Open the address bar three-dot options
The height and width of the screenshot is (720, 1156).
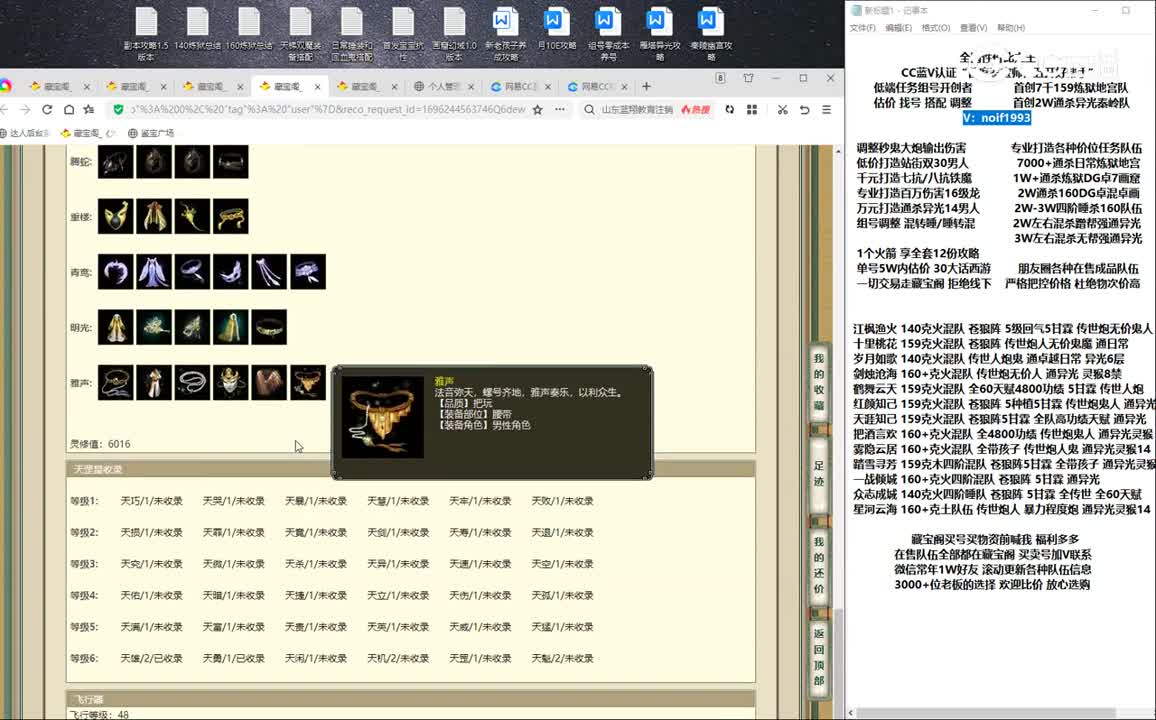pyautogui.click(x=560, y=110)
